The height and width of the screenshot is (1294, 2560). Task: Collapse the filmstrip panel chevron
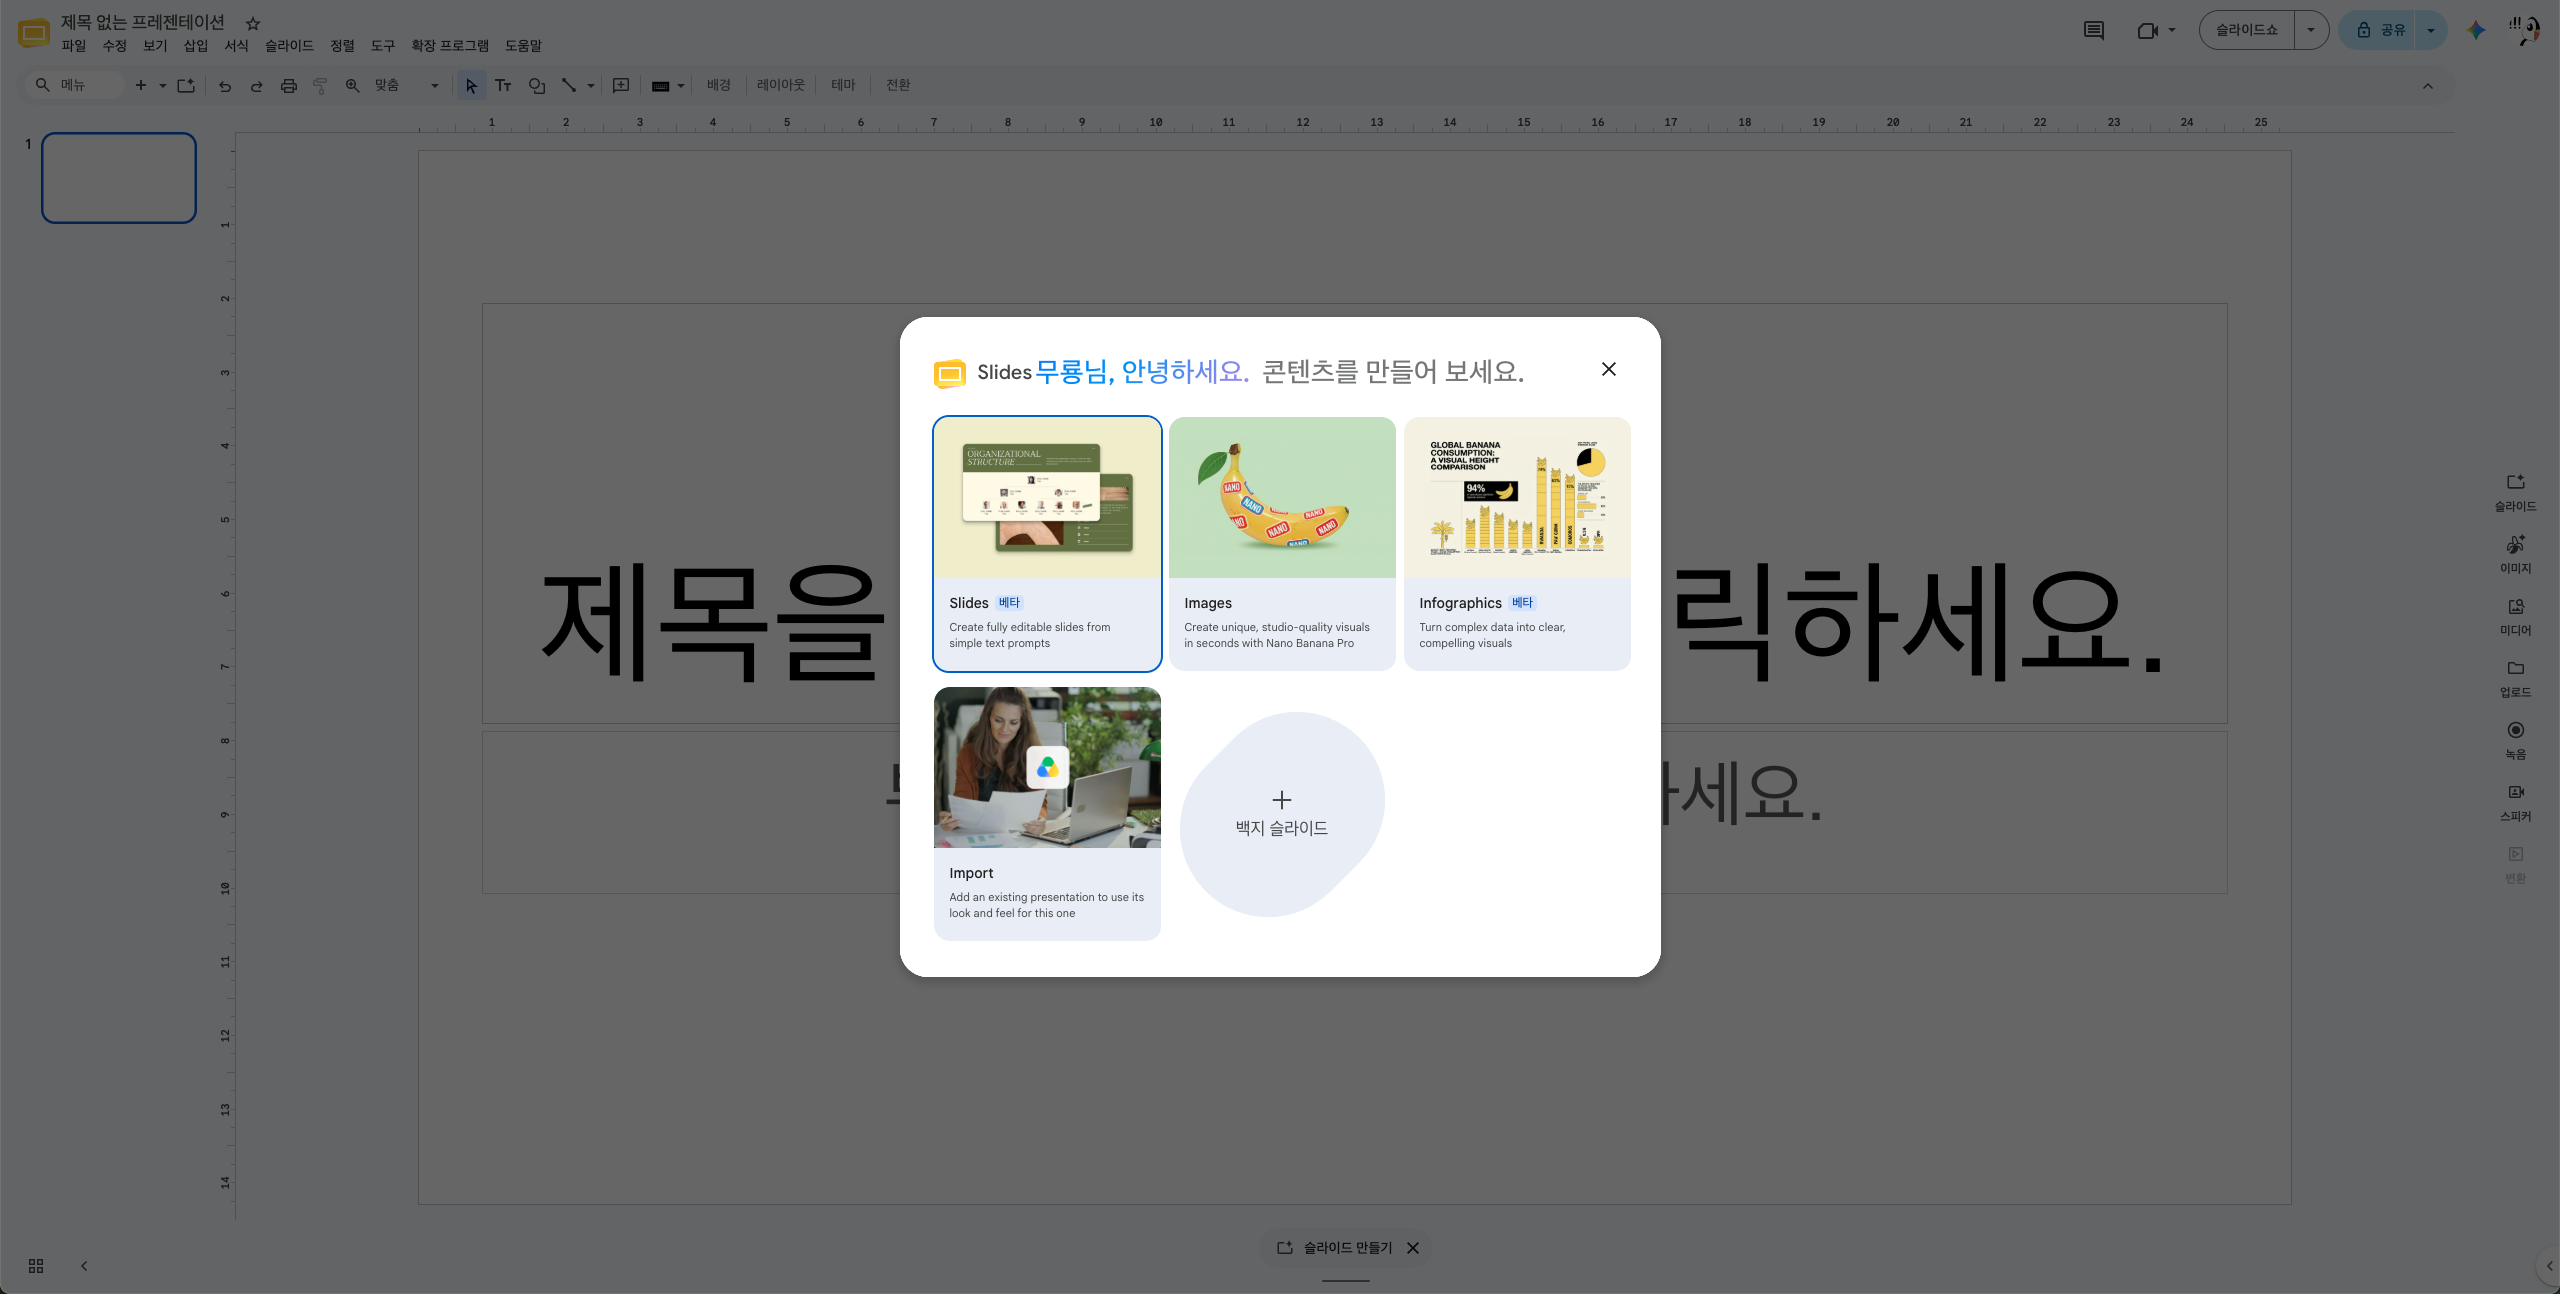tap(84, 1266)
